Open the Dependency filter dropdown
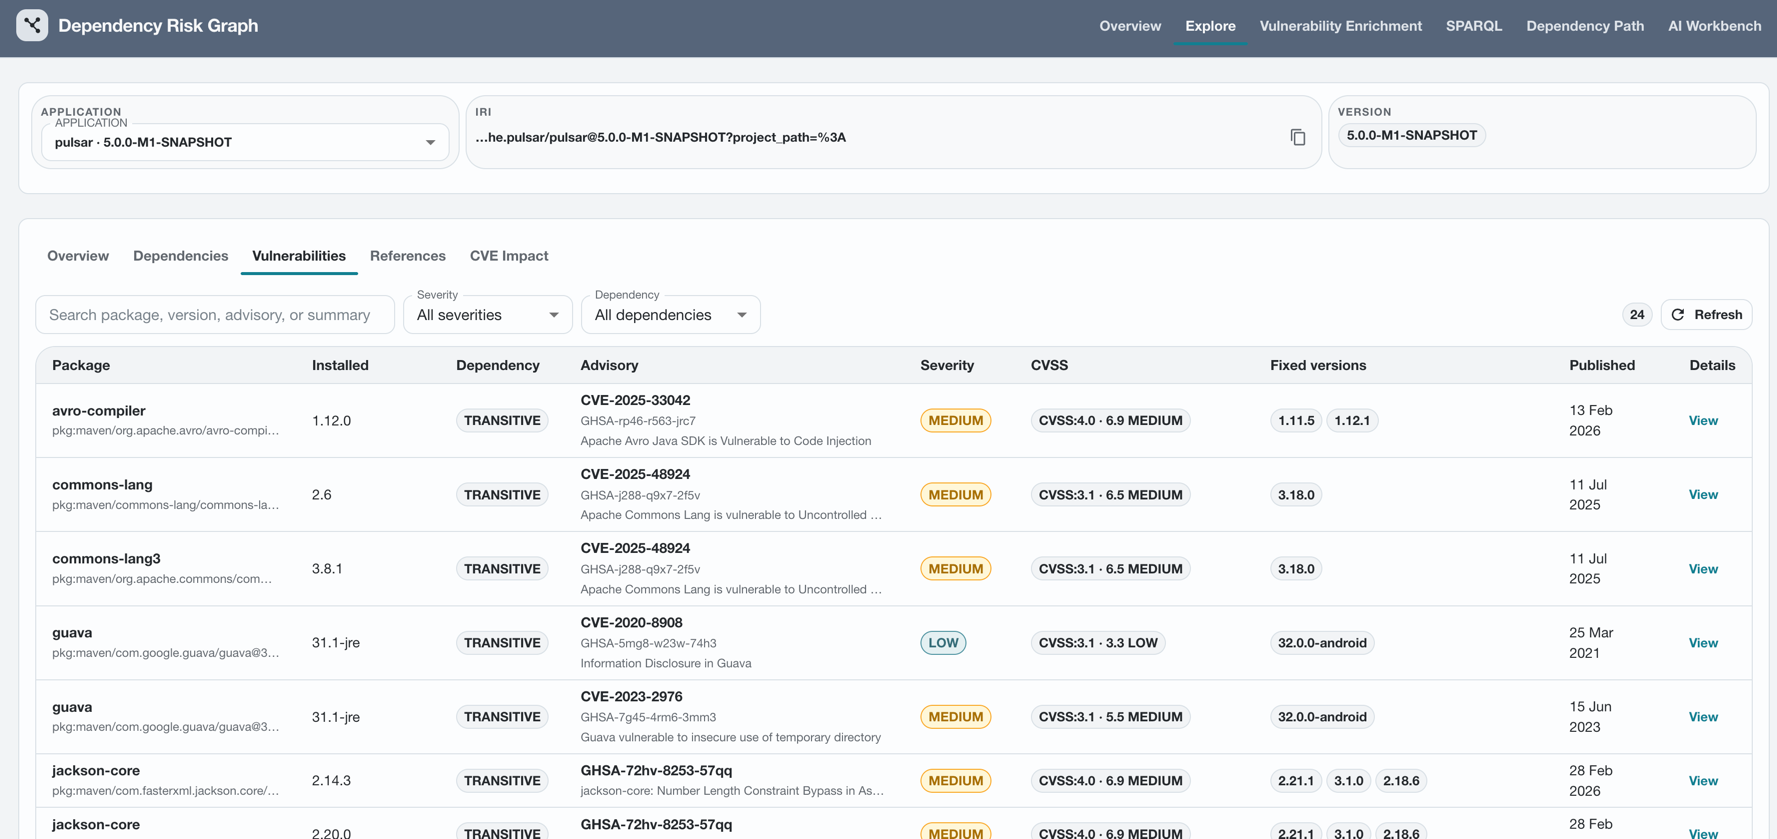Viewport: 1777px width, 839px height. coord(670,315)
